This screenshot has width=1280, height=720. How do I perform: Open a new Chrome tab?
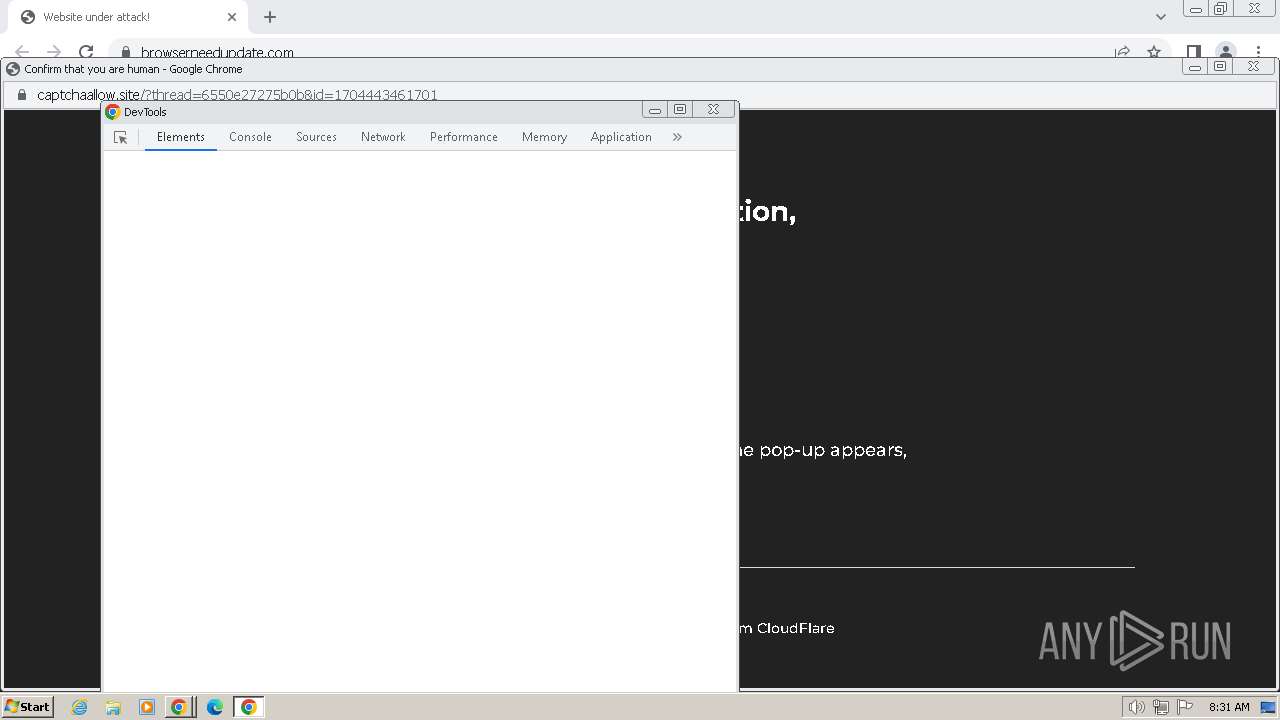(x=270, y=17)
